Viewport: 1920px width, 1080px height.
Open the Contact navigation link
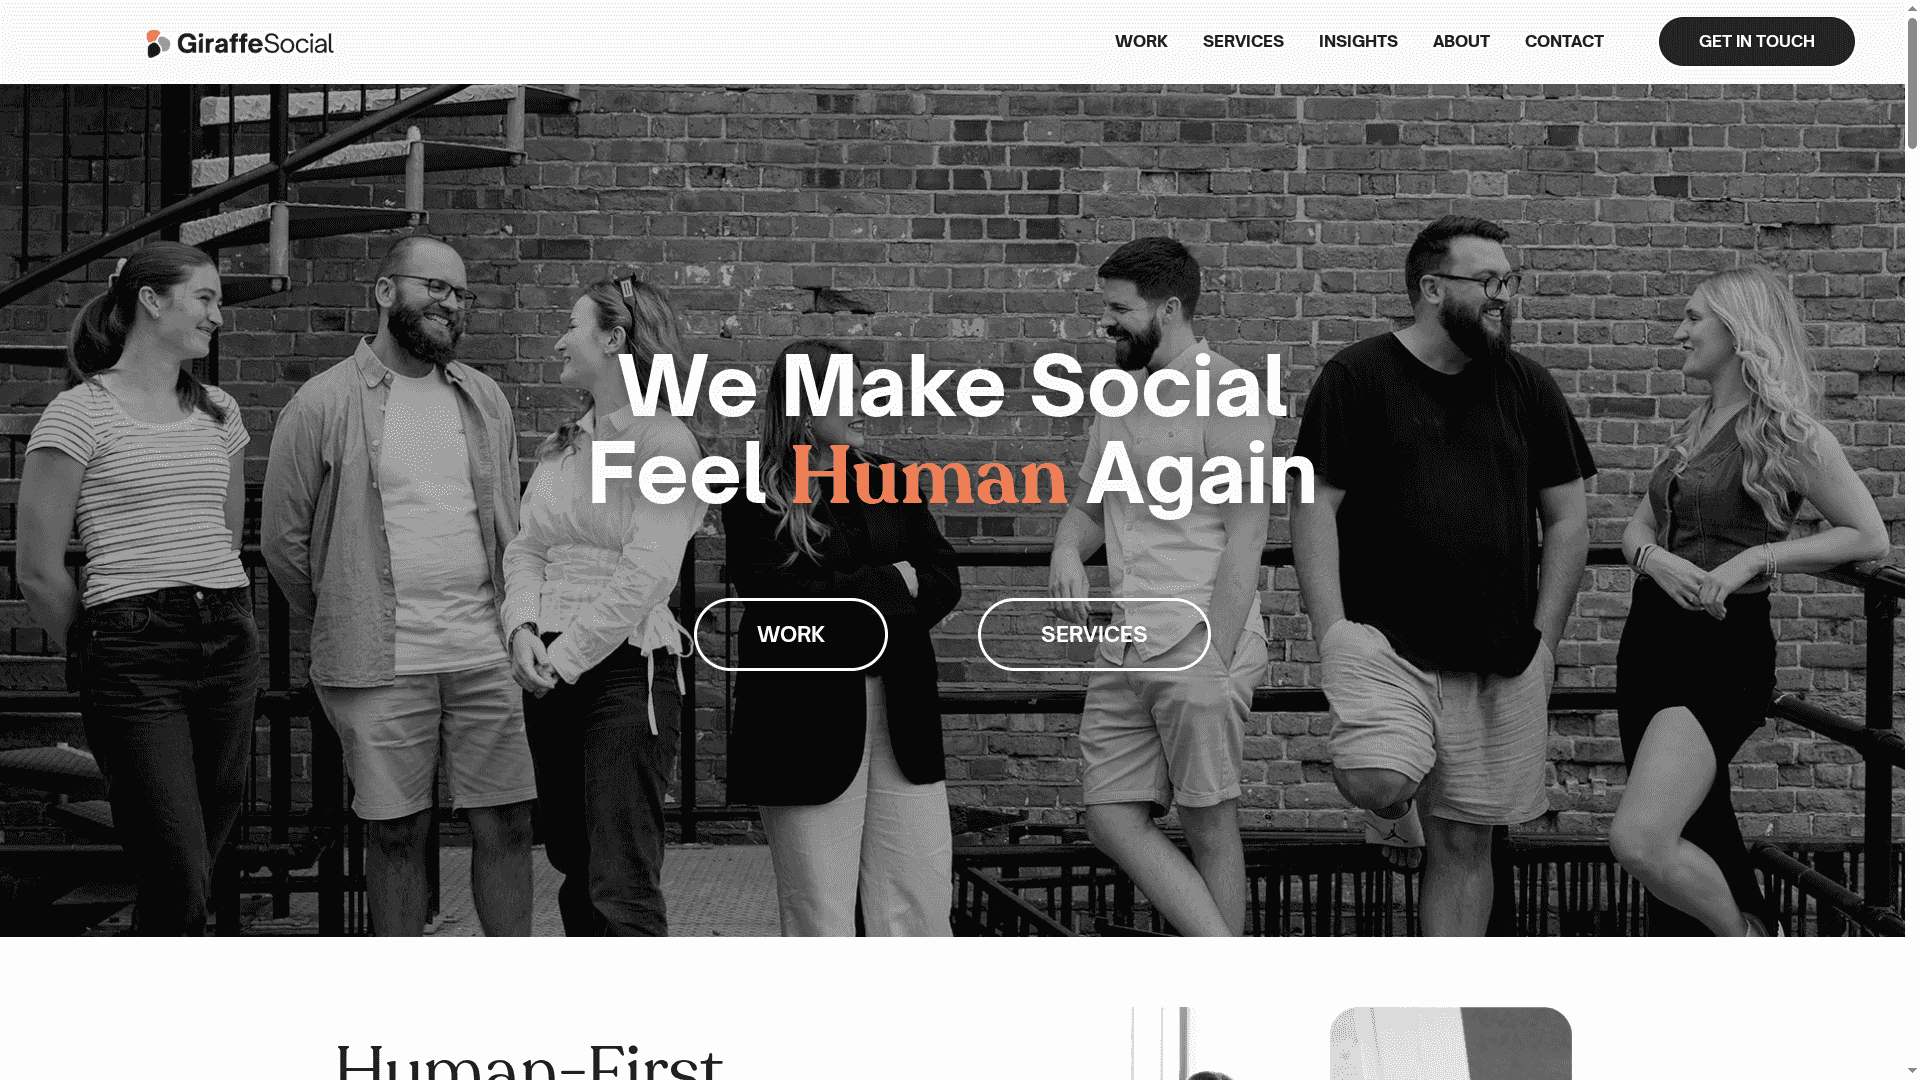click(x=1564, y=41)
